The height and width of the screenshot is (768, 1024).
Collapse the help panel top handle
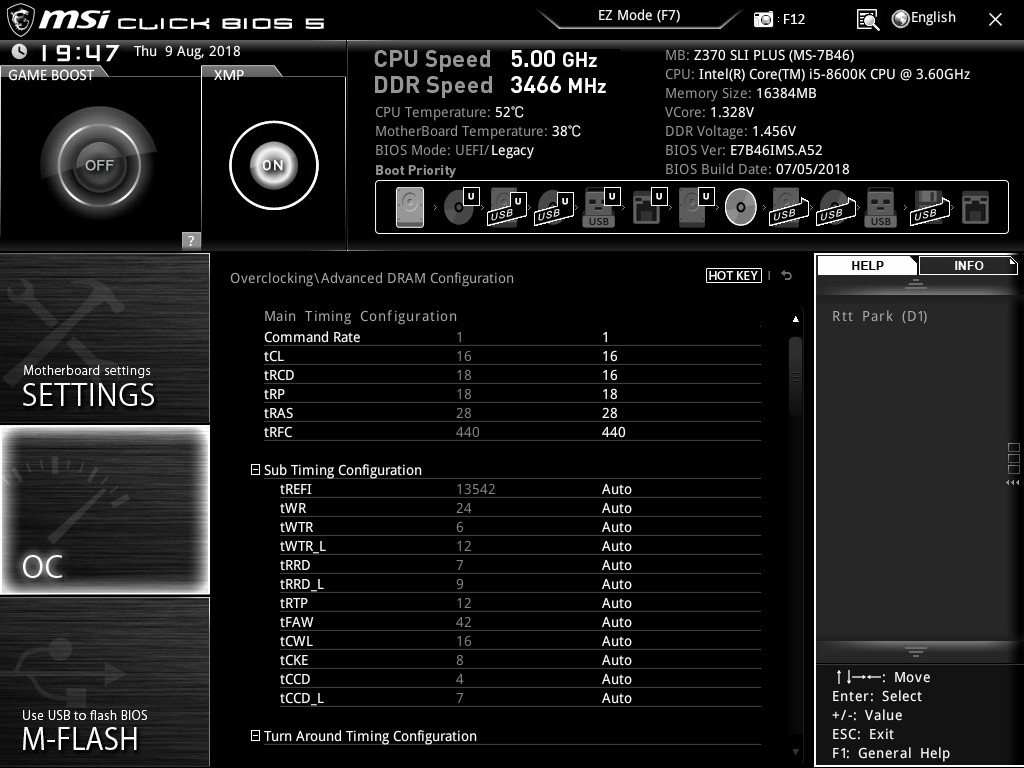point(916,284)
